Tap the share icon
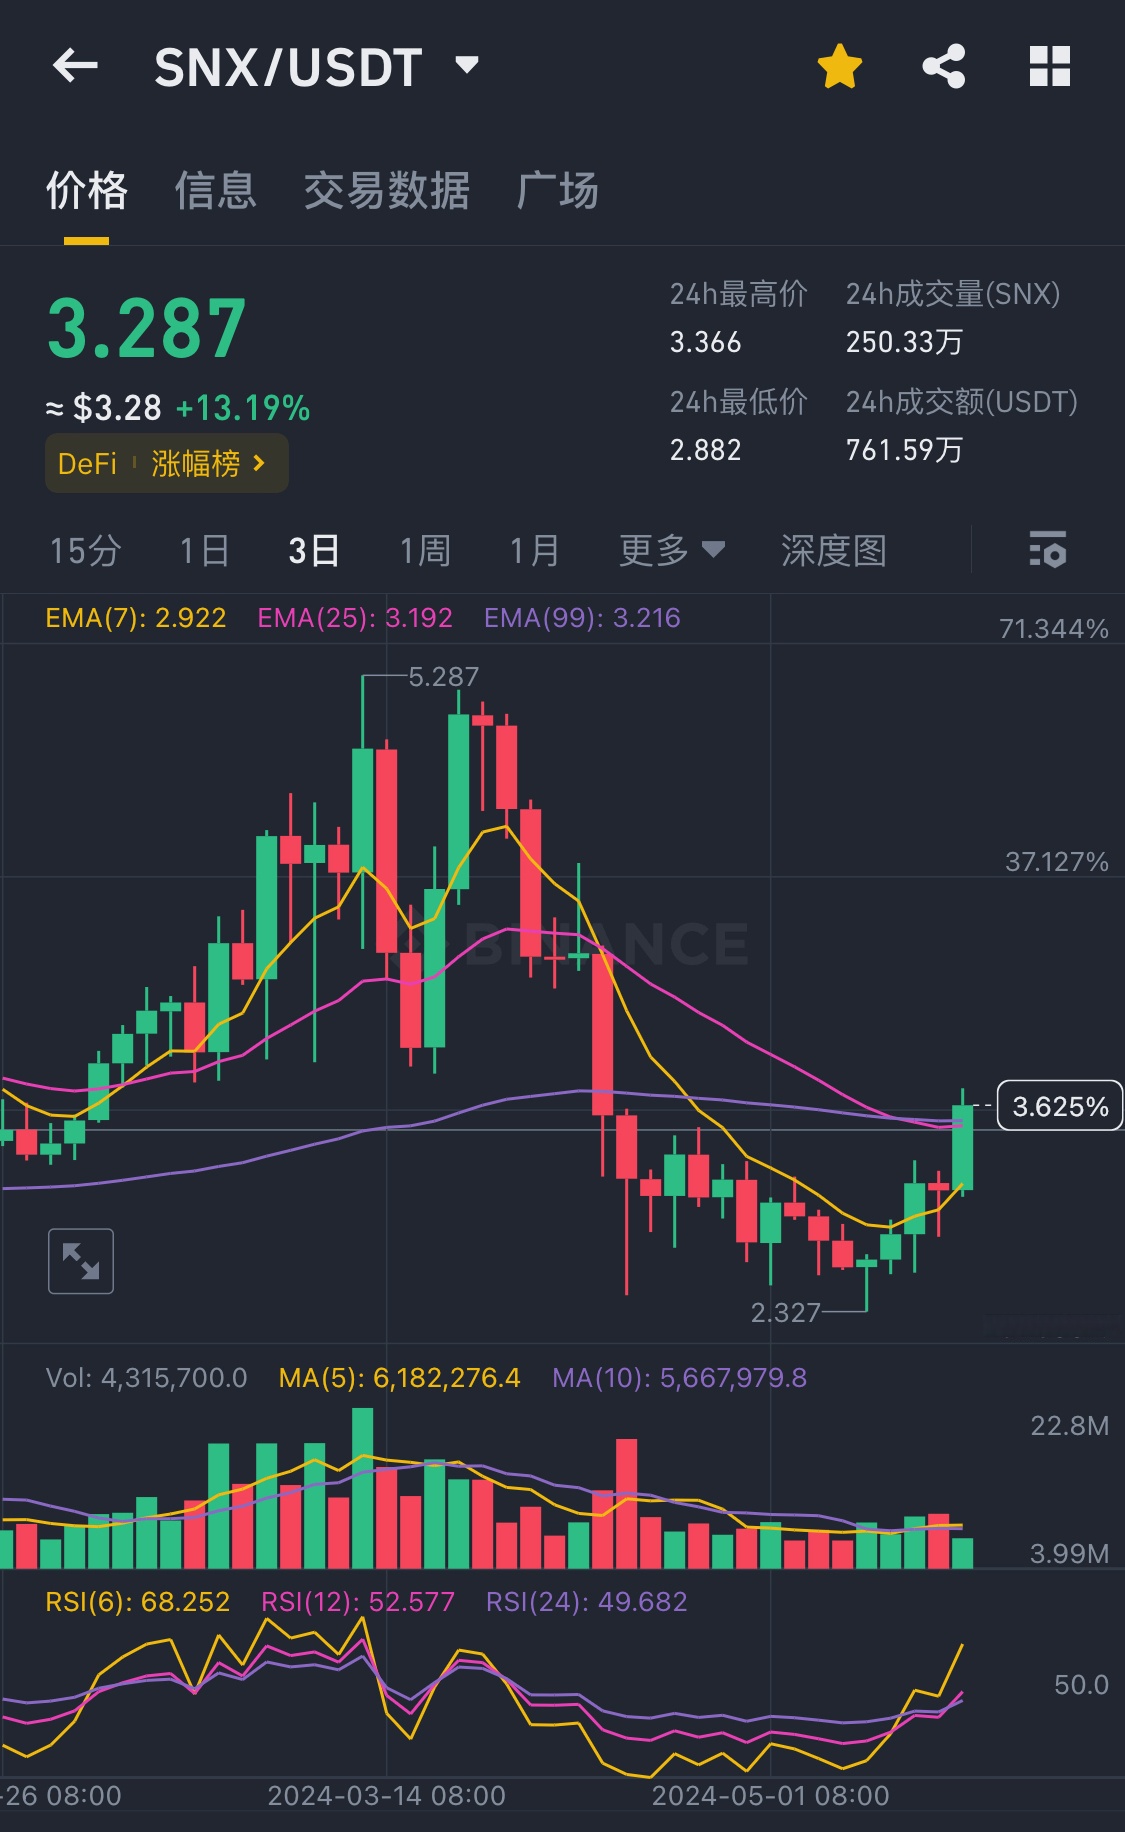The image size is (1125, 1832). click(943, 67)
